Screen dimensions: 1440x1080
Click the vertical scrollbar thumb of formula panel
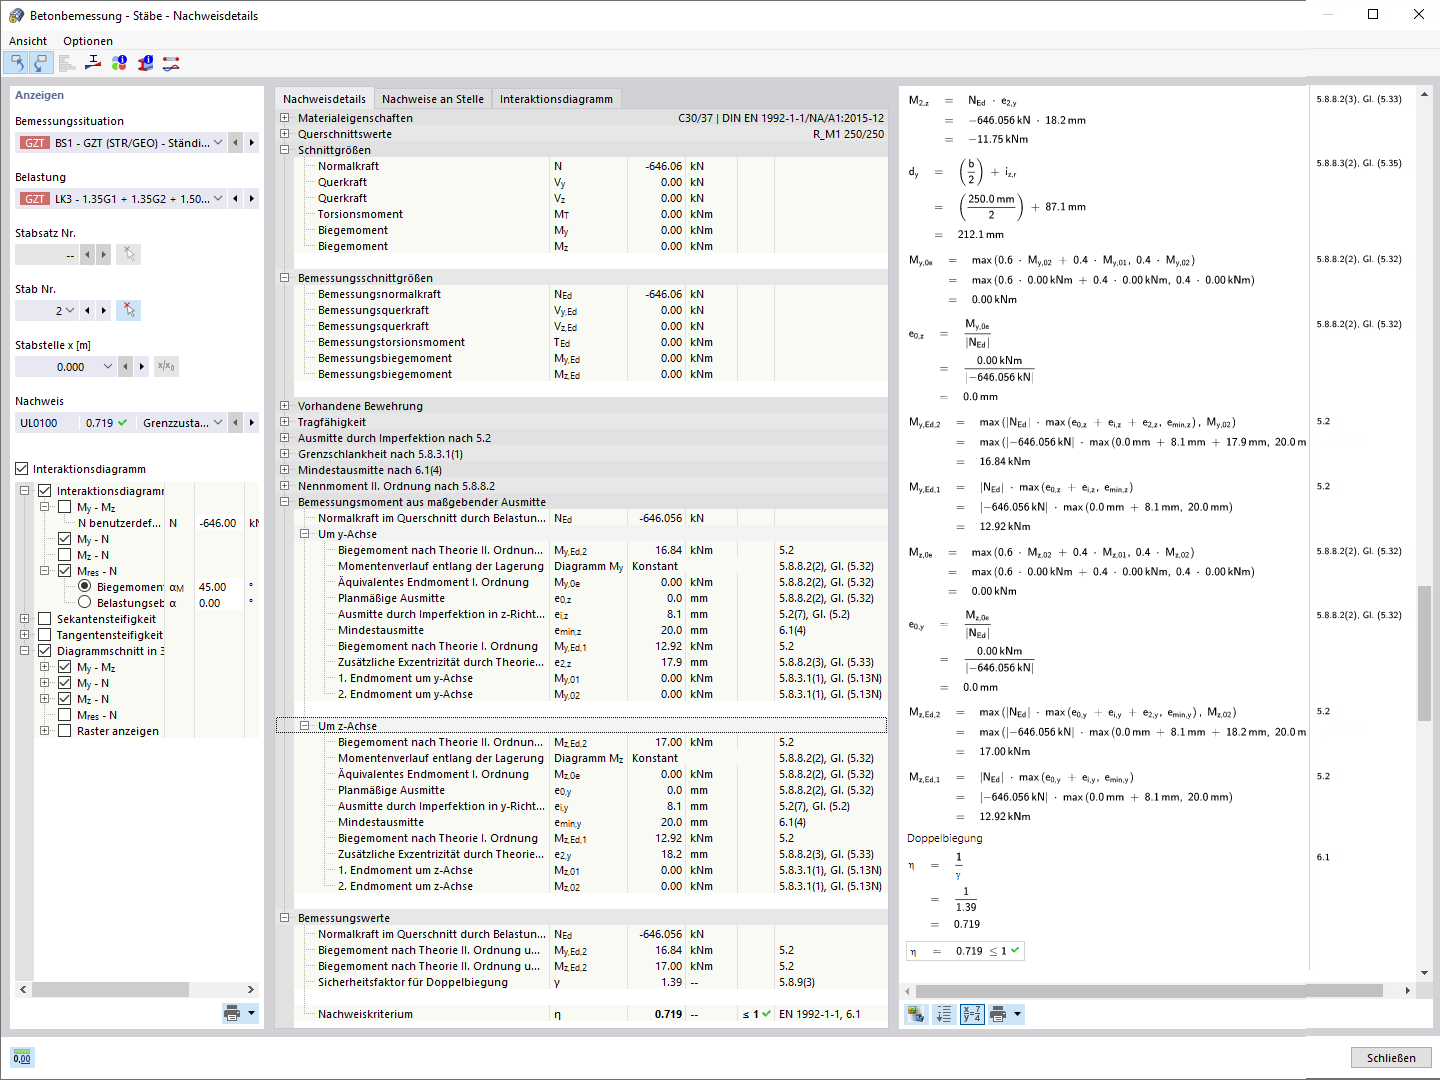pos(1424,653)
